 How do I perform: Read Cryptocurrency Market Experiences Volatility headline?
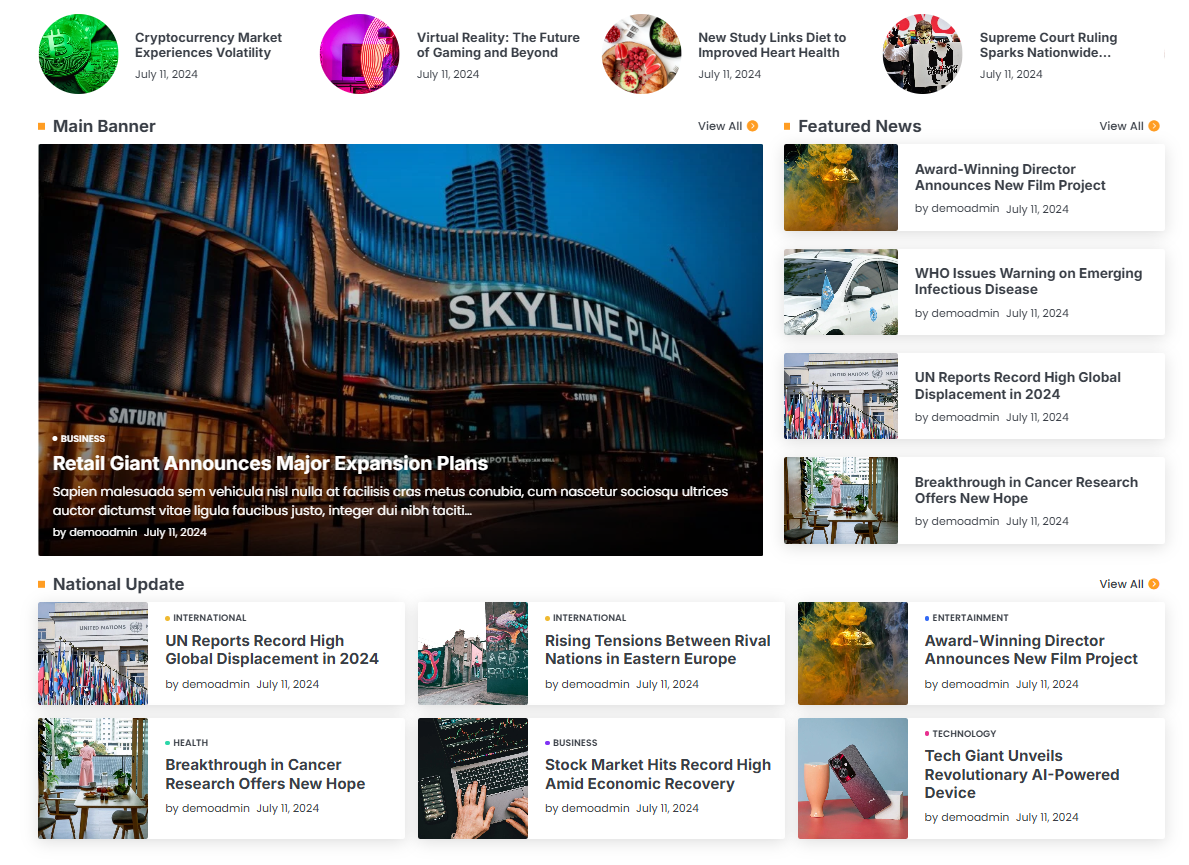(208, 45)
